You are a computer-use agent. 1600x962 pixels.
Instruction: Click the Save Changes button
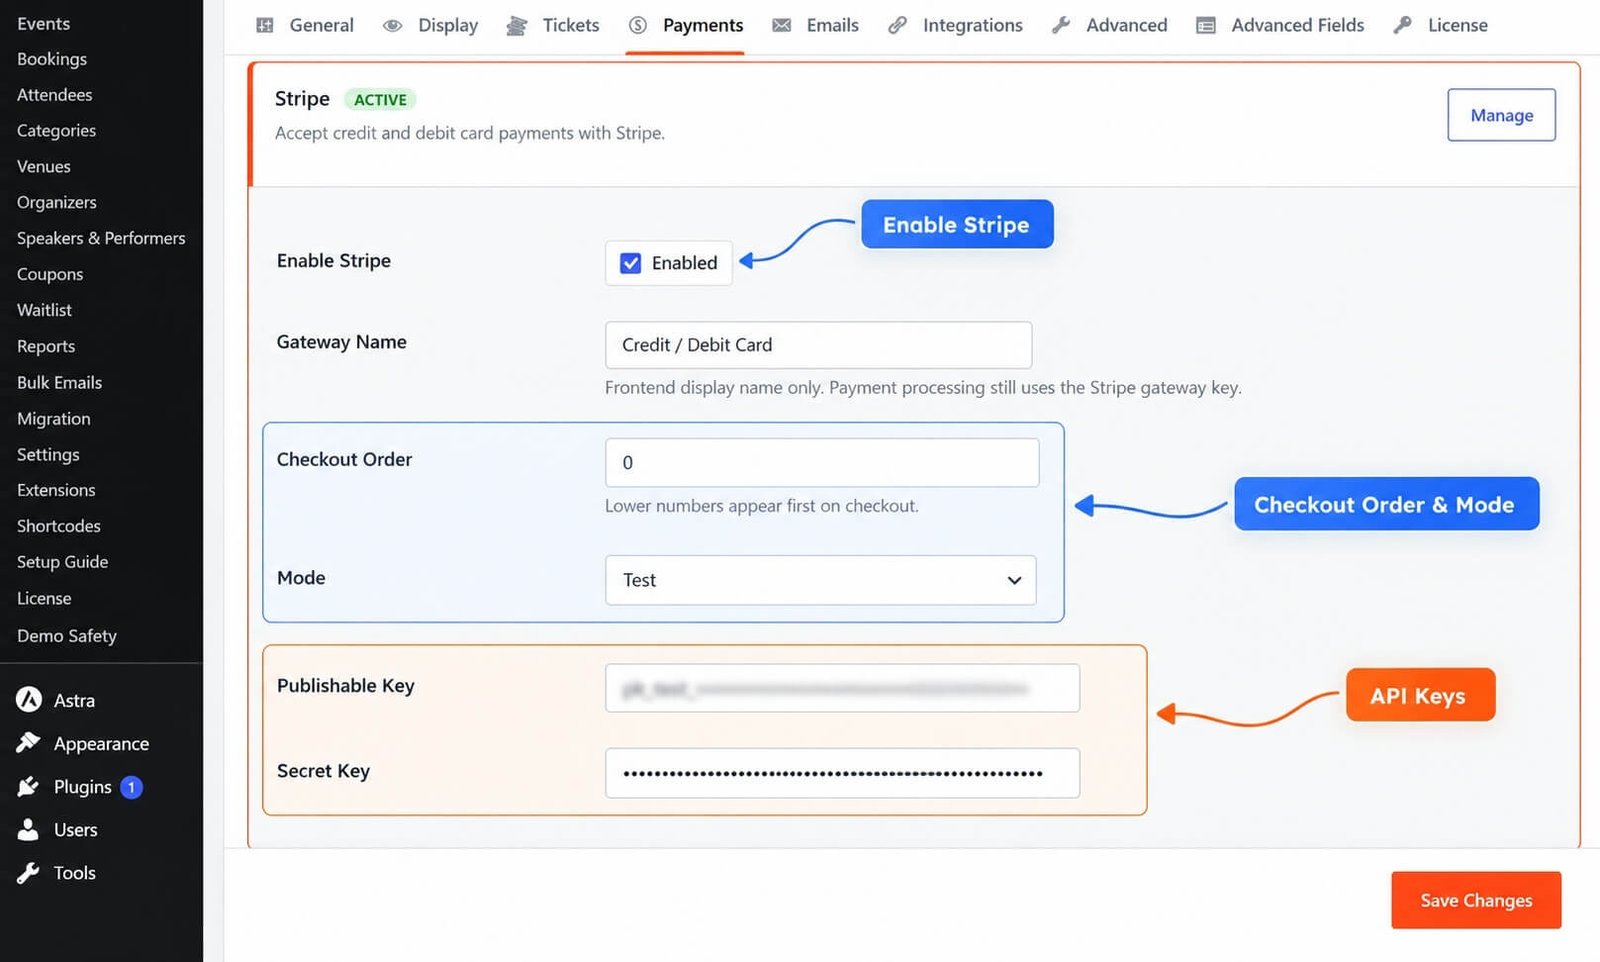pyautogui.click(x=1476, y=900)
